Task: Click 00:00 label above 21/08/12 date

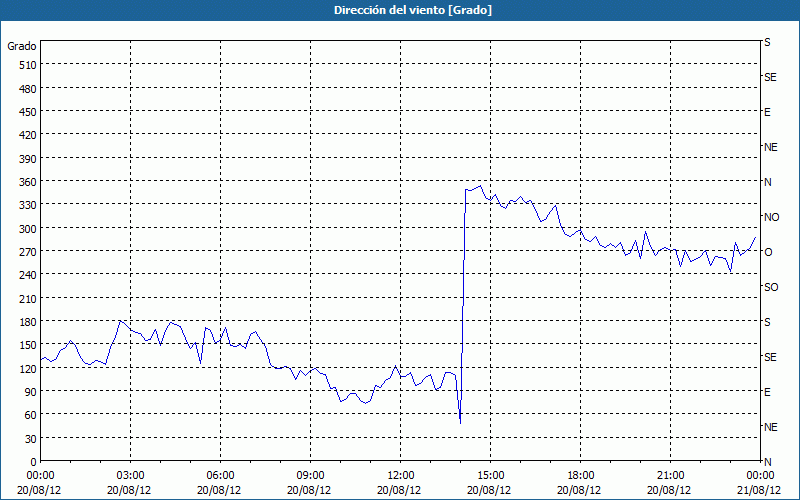Action: pos(760,476)
